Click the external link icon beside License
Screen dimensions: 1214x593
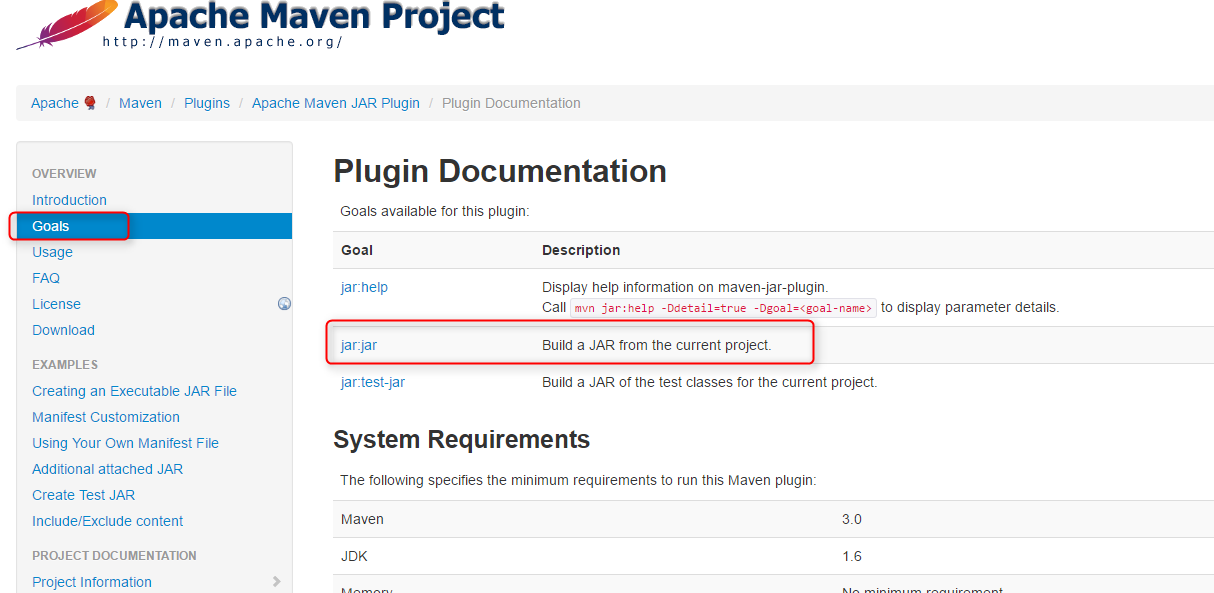[284, 304]
